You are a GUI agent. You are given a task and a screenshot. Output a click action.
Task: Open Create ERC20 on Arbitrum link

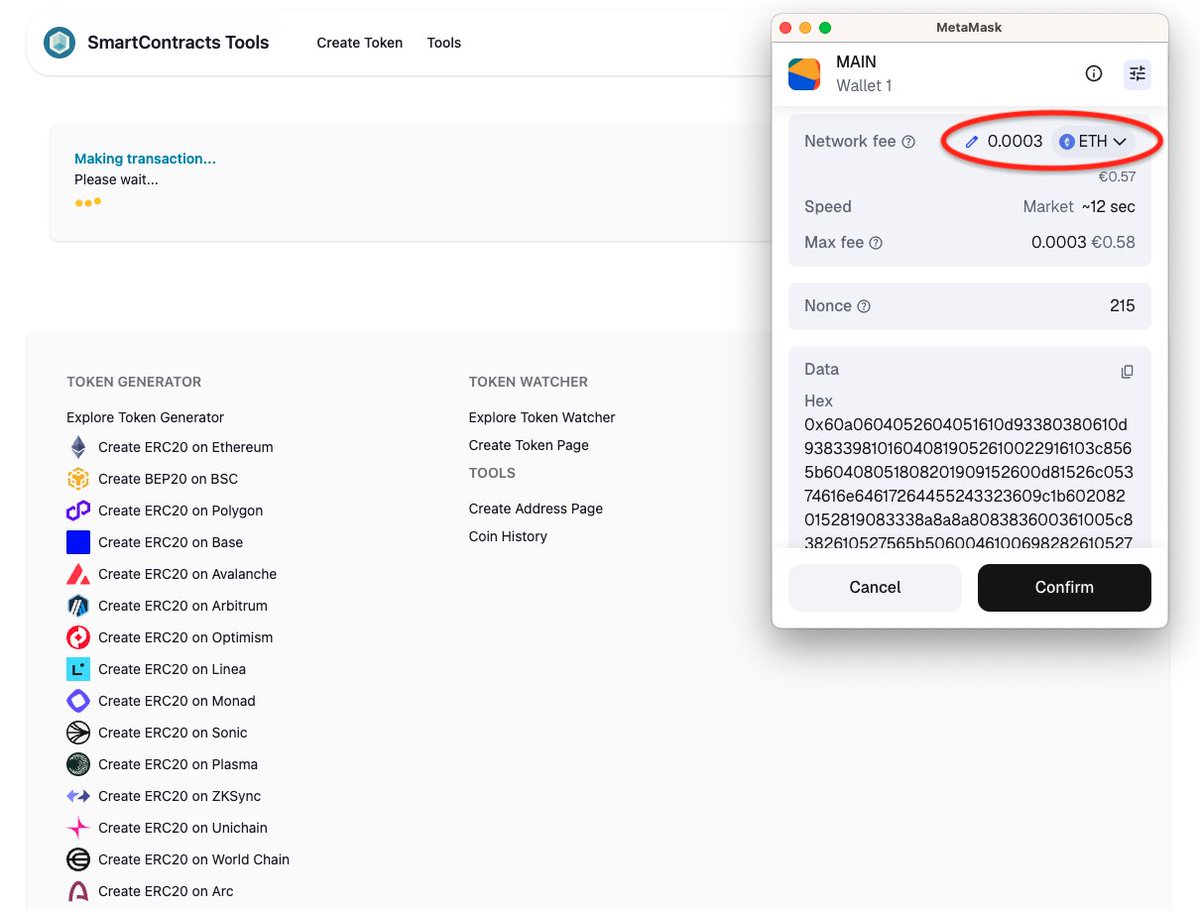(x=183, y=606)
